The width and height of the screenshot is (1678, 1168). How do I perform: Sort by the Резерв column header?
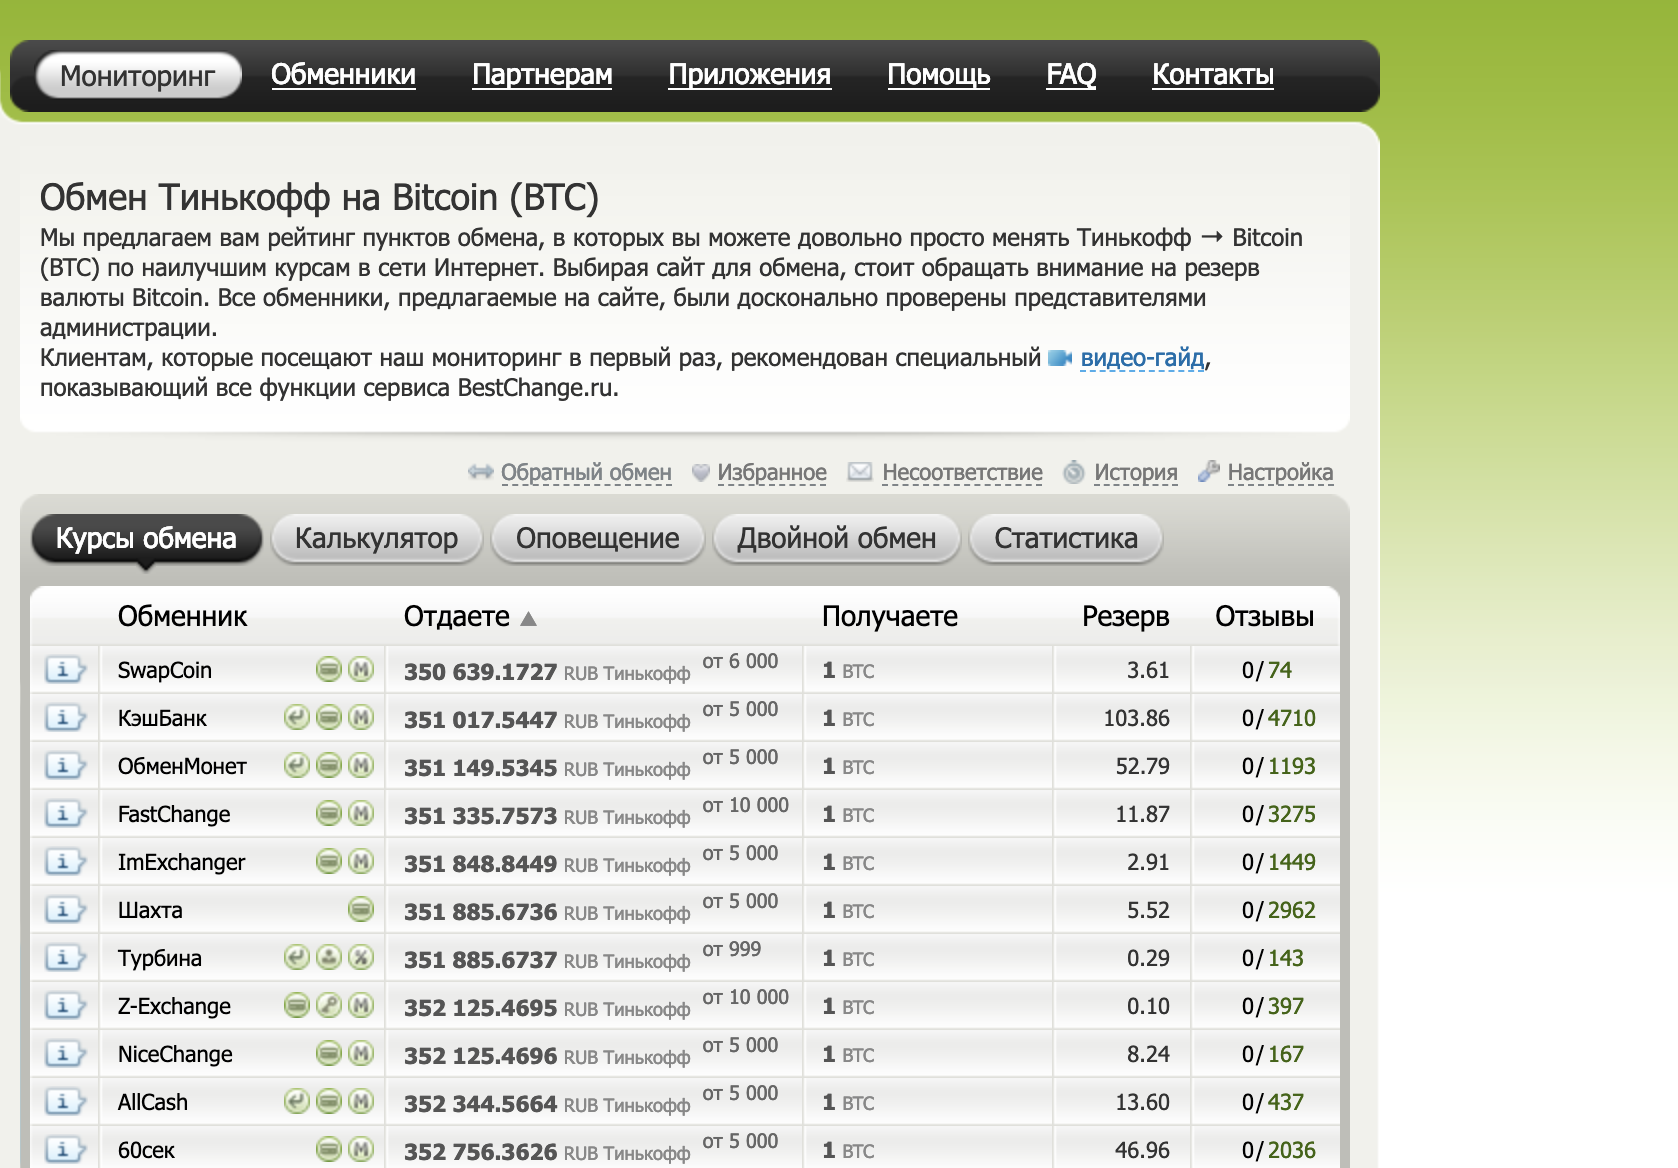click(1125, 616)
